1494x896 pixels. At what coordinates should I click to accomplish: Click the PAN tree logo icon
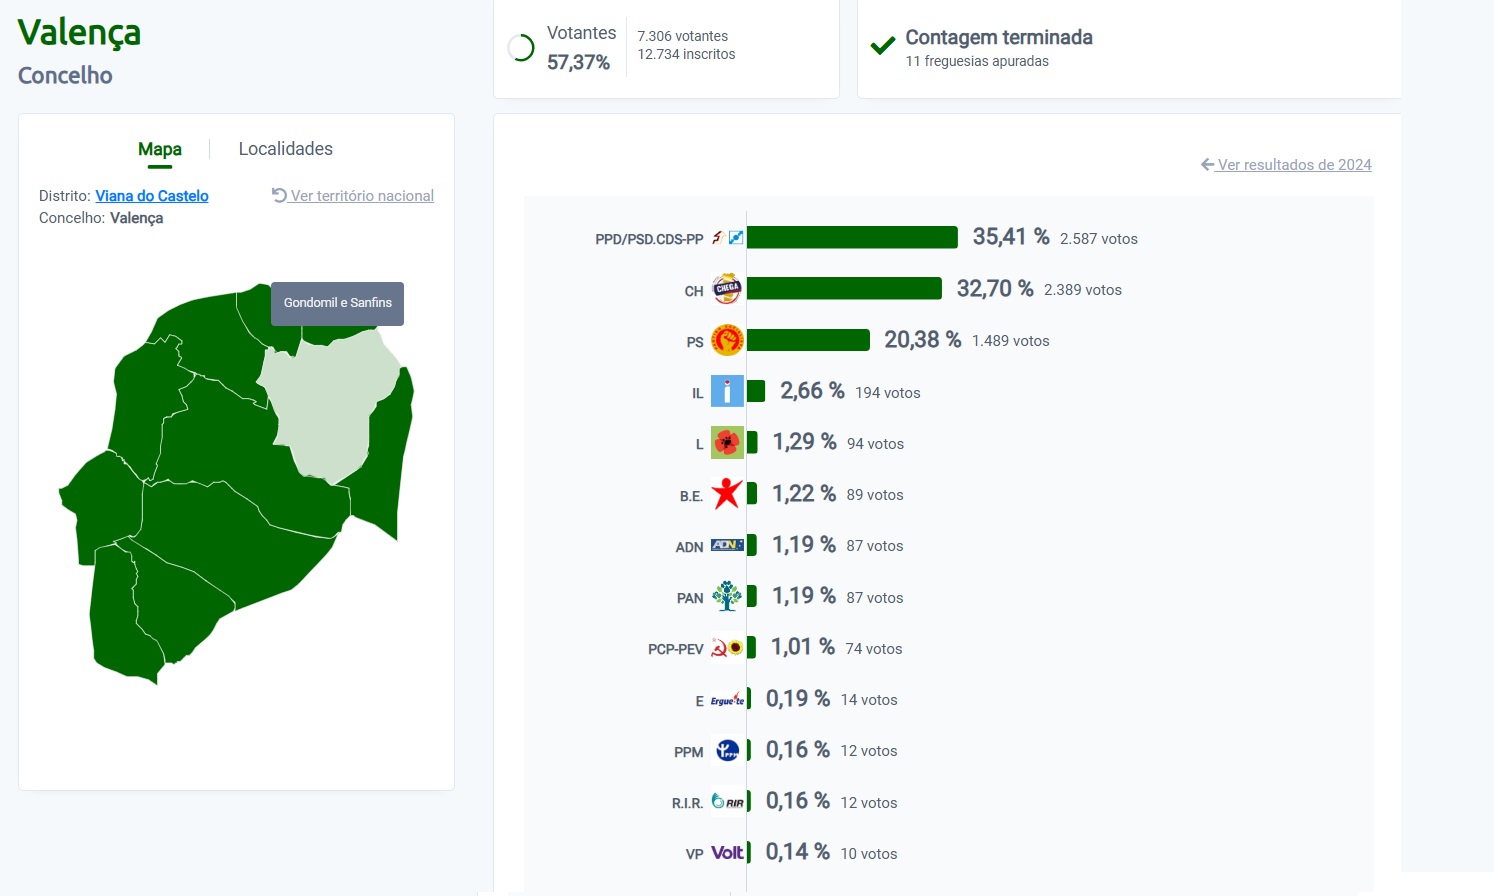click(727, 596)
